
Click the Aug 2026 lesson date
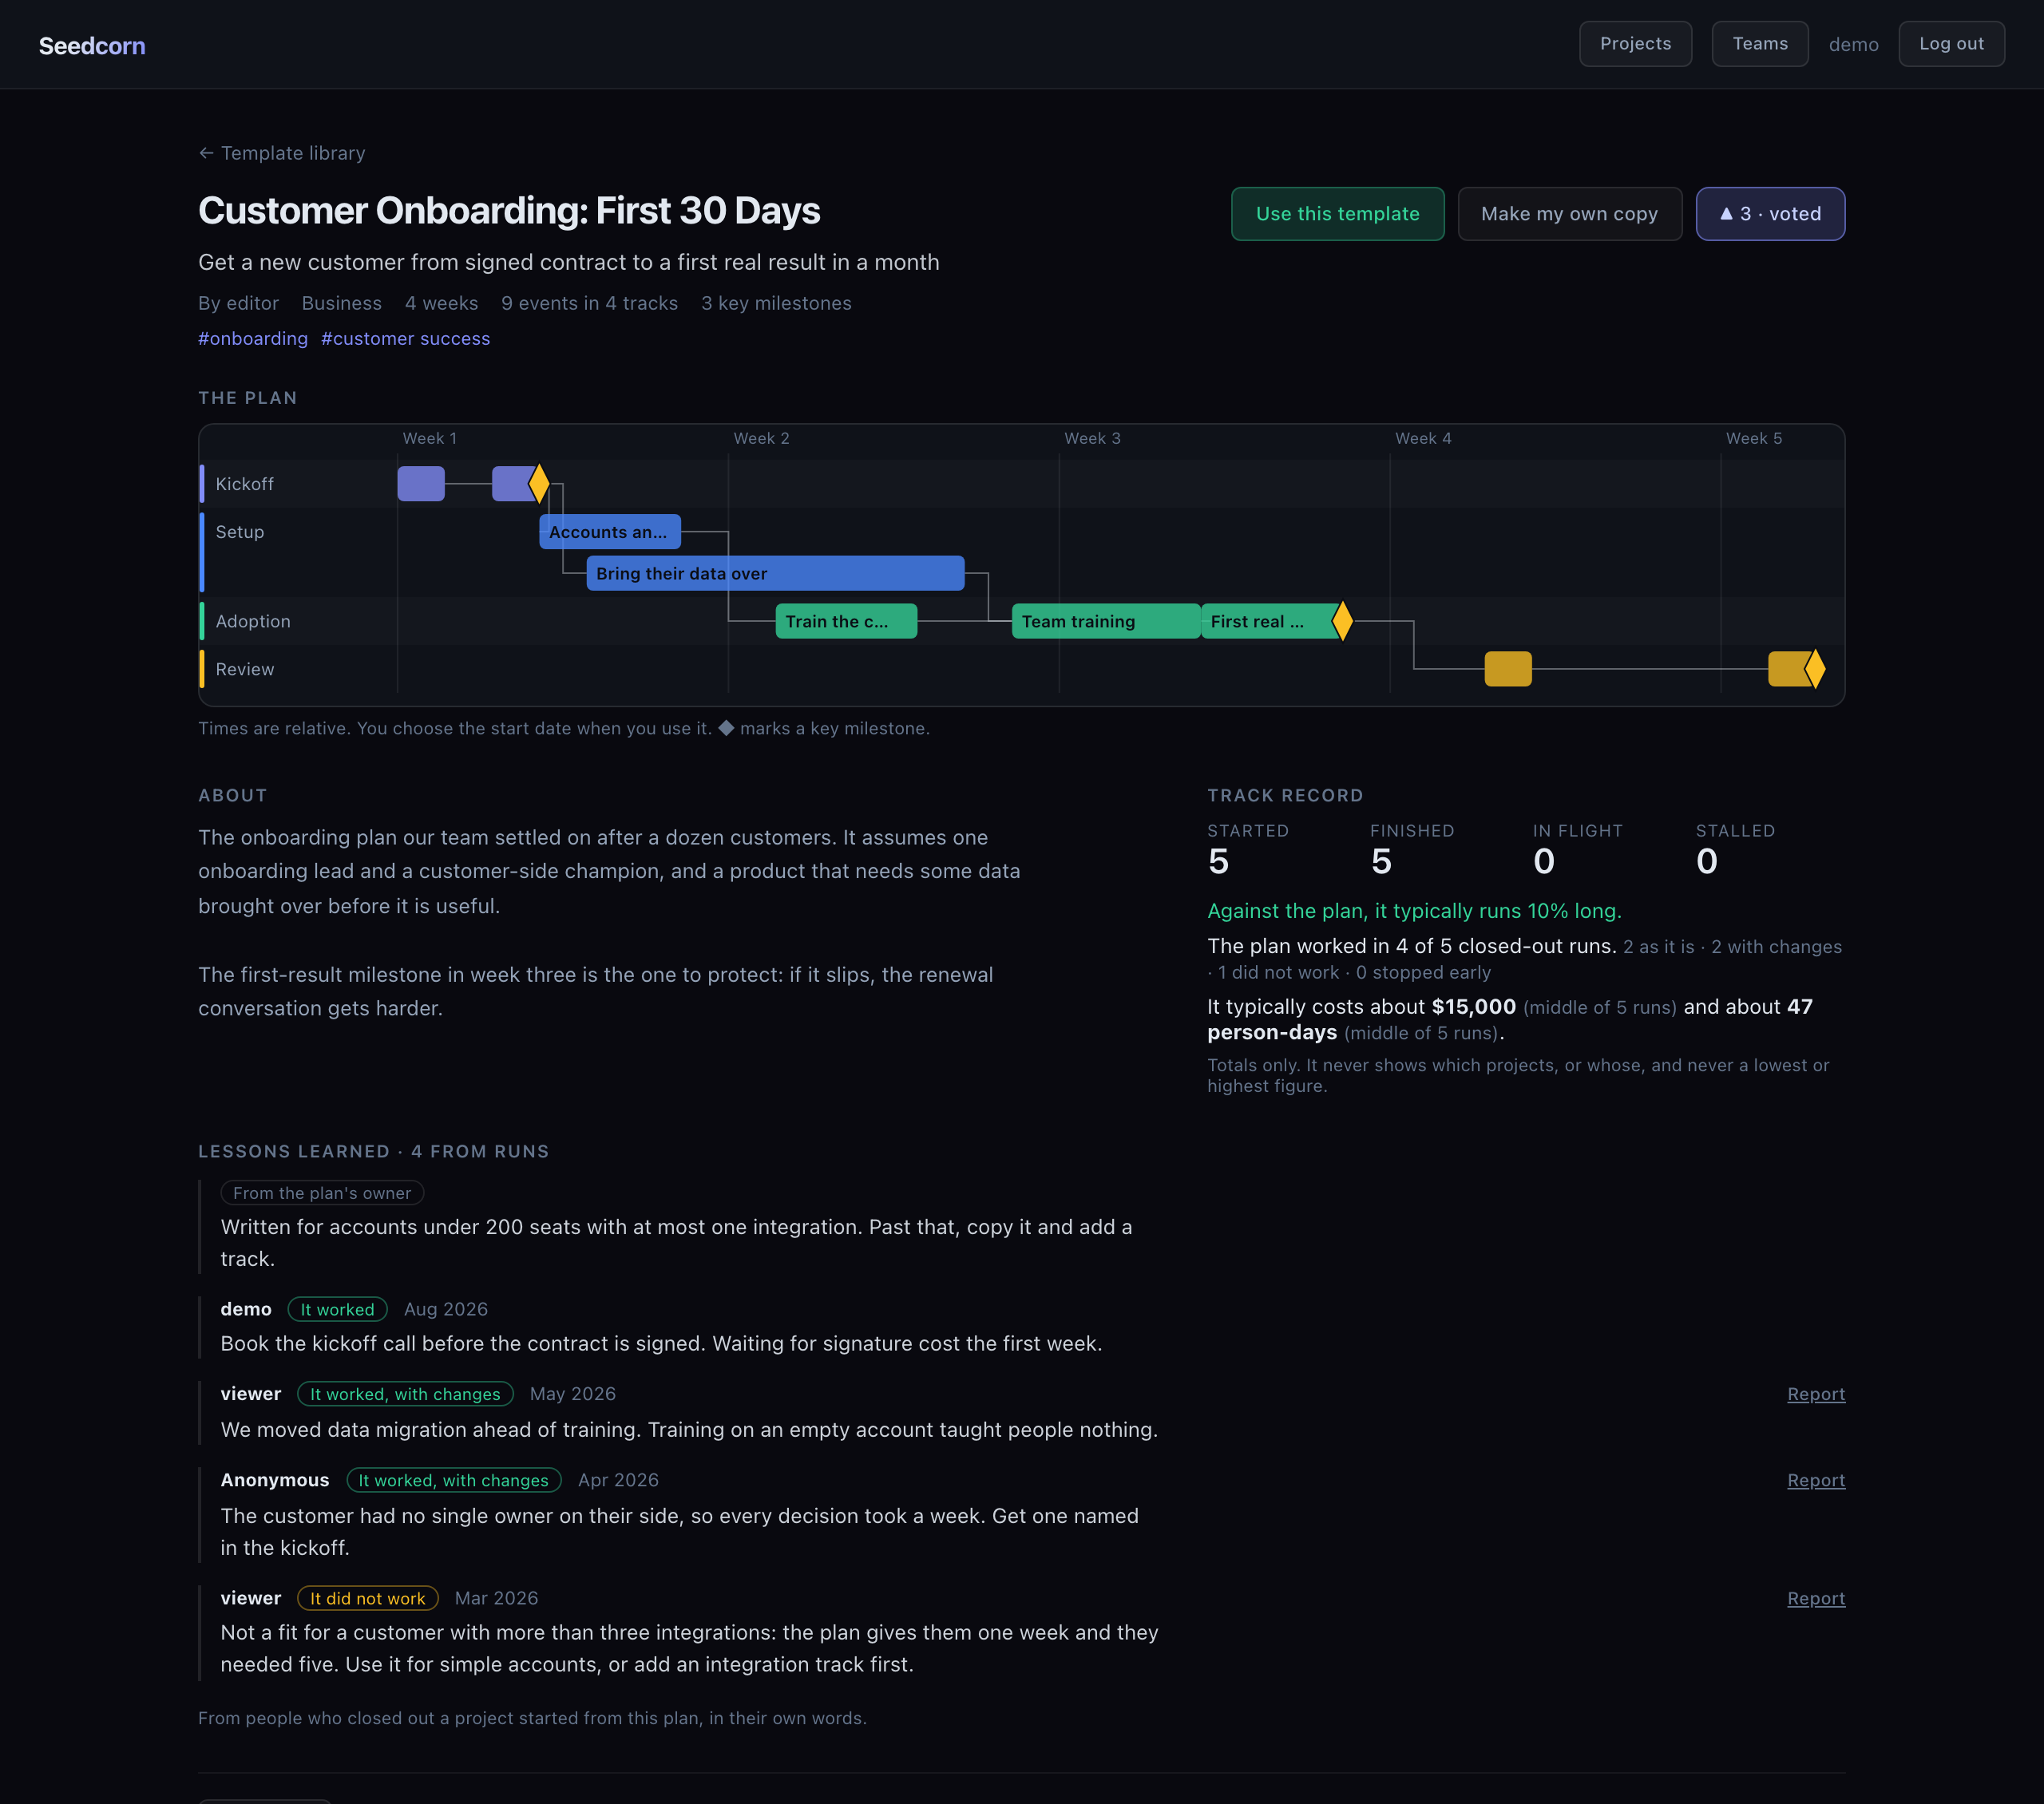point(446,1309)
